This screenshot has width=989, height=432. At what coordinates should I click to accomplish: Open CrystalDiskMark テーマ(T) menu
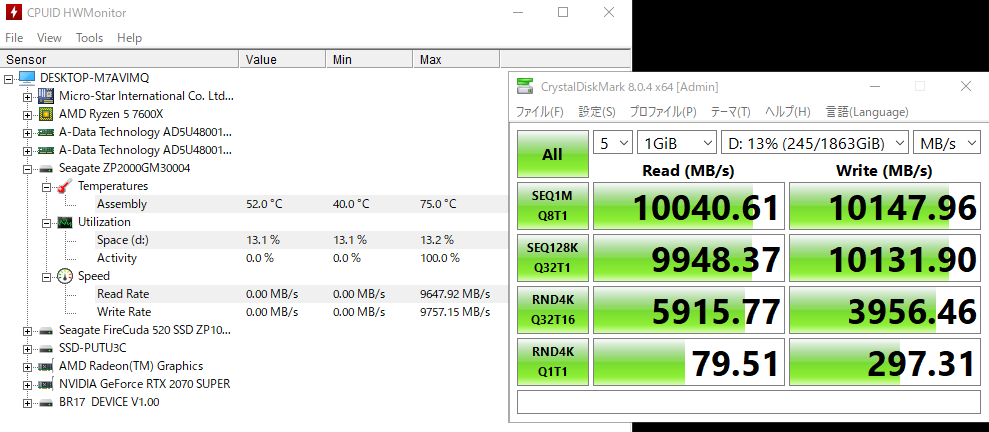[730, 112]
